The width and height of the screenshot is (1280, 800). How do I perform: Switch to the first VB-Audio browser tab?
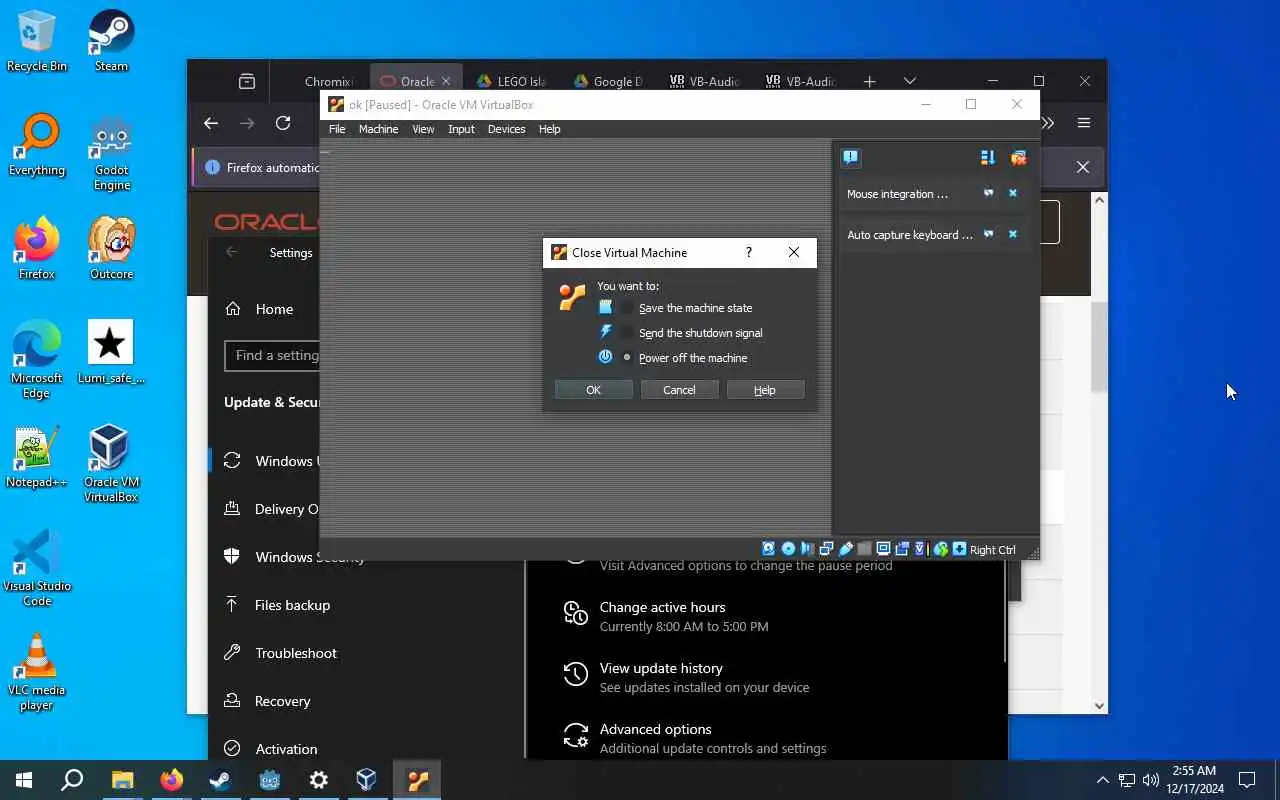point(703,81)
